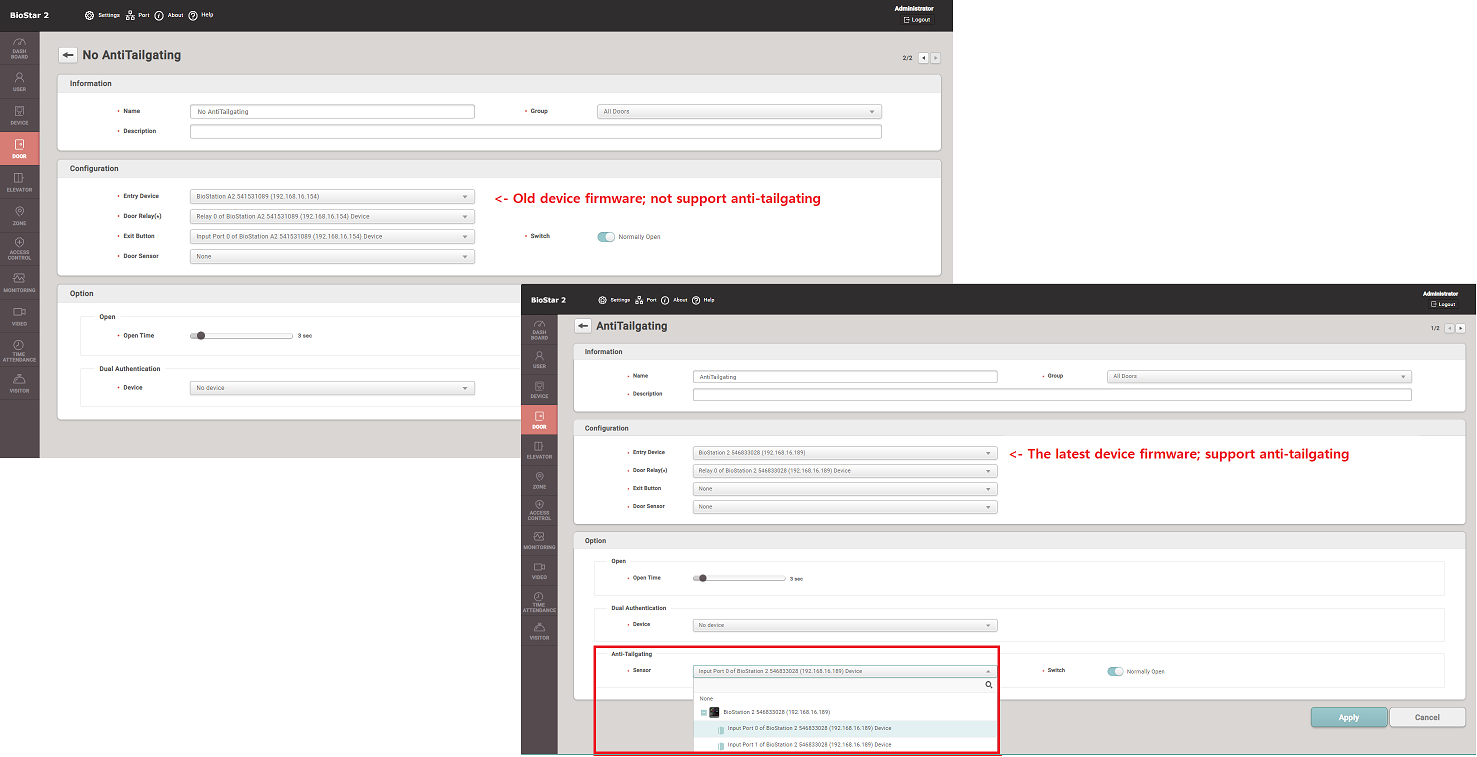
Task: Open Port menu in AntiTailgating window
Action: click(646, 300)
